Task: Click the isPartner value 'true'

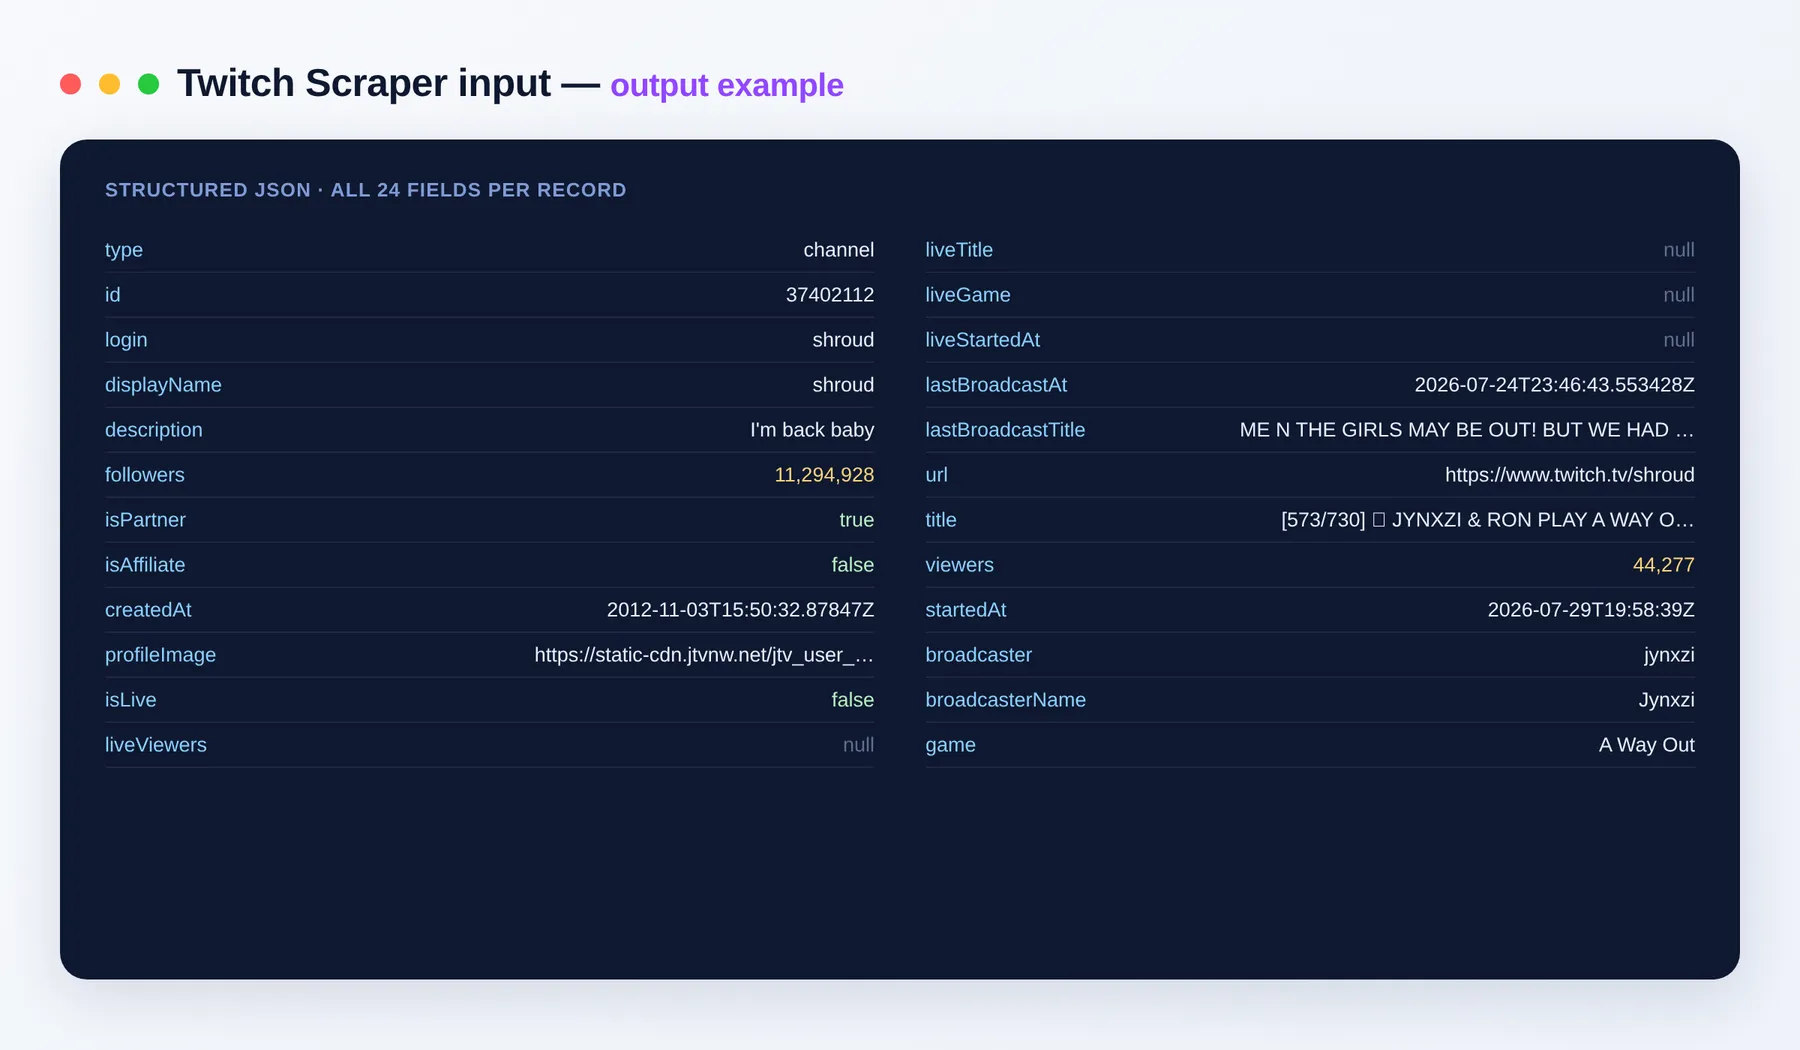Action: pyautogui.click(x=856, y=520)
